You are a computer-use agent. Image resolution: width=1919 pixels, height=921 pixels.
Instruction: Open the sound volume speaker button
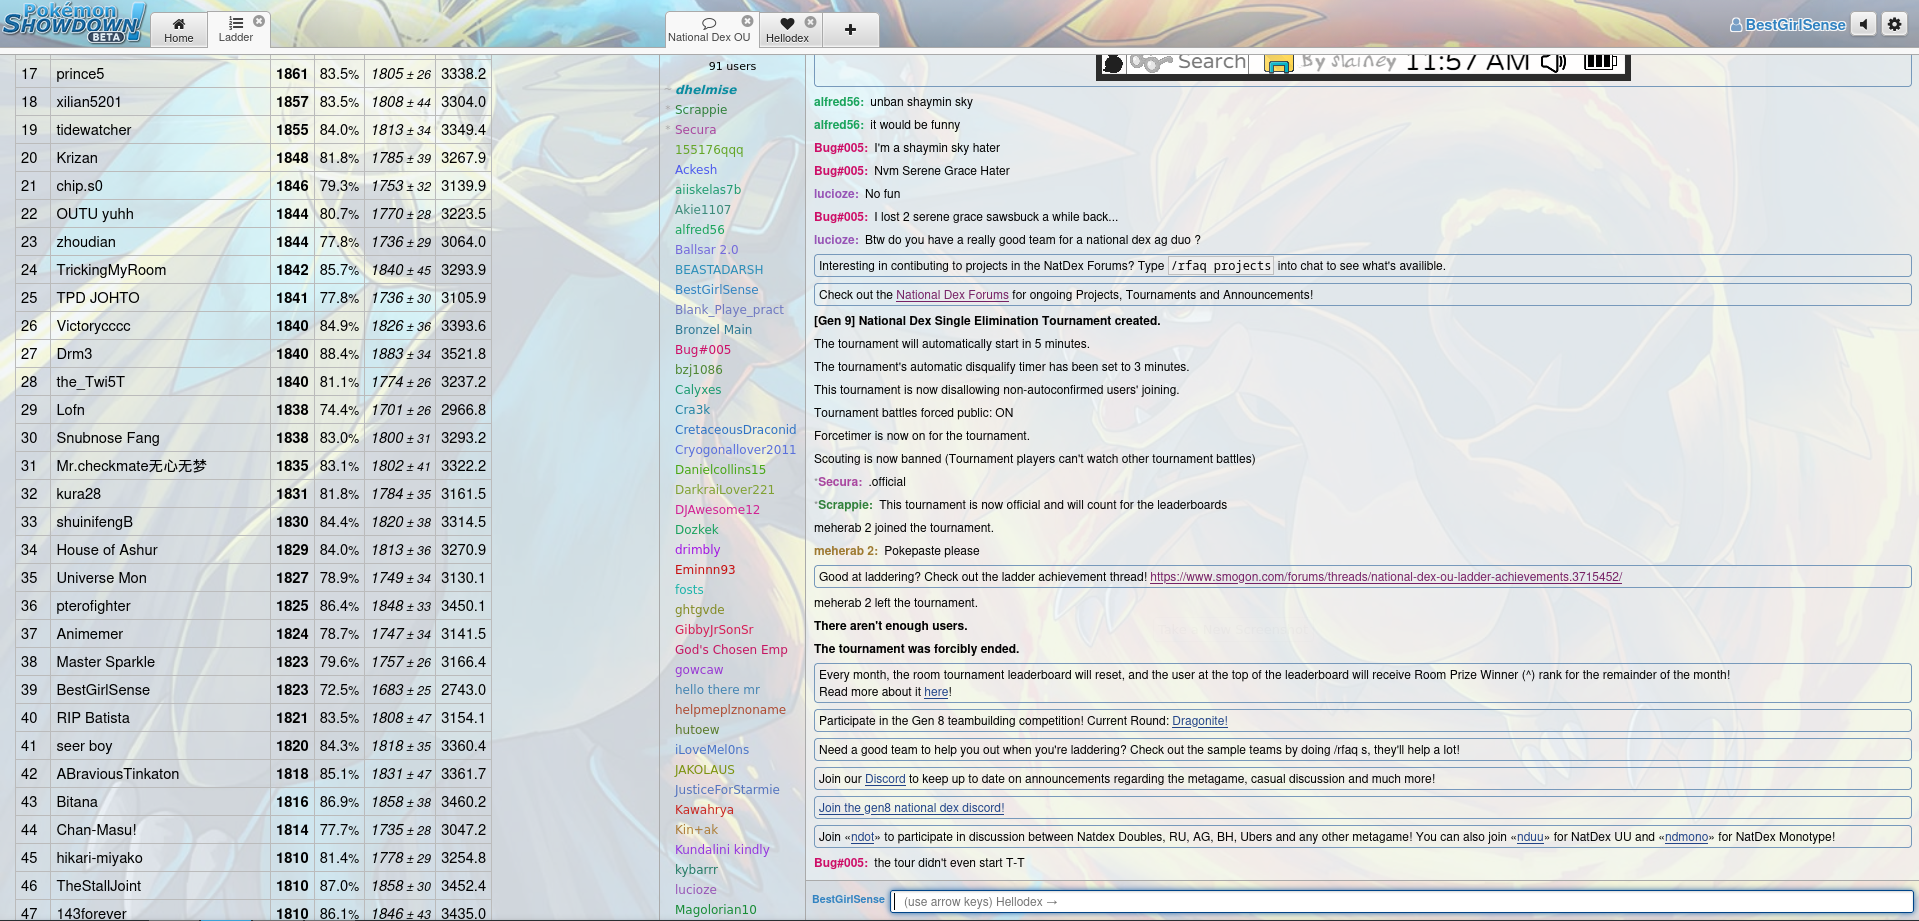pos(1863,24)
